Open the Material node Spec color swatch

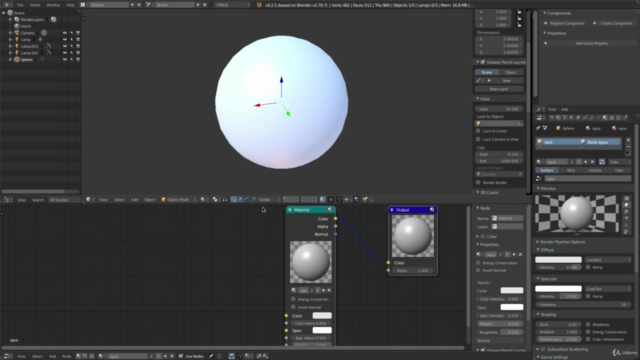pos(322,330)
